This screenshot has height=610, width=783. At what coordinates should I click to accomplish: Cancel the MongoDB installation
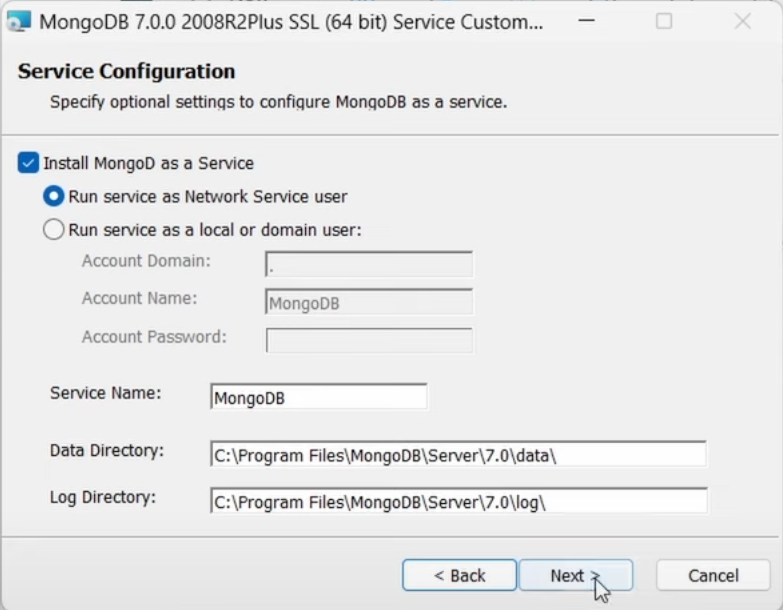[713, 575]
